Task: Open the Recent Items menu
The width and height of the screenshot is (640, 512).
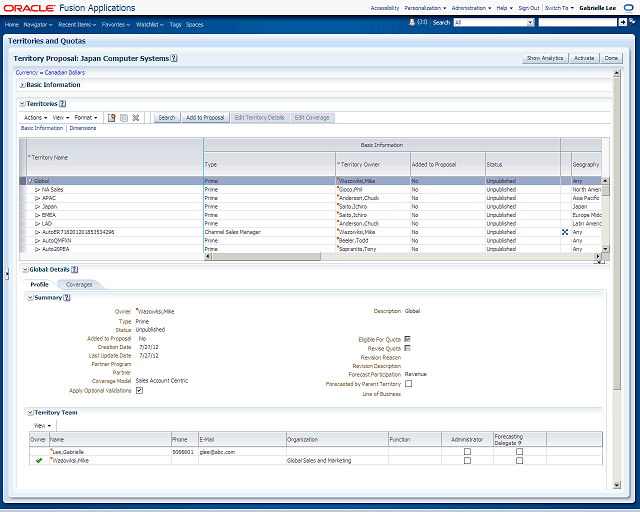Action: pos(77,24)
